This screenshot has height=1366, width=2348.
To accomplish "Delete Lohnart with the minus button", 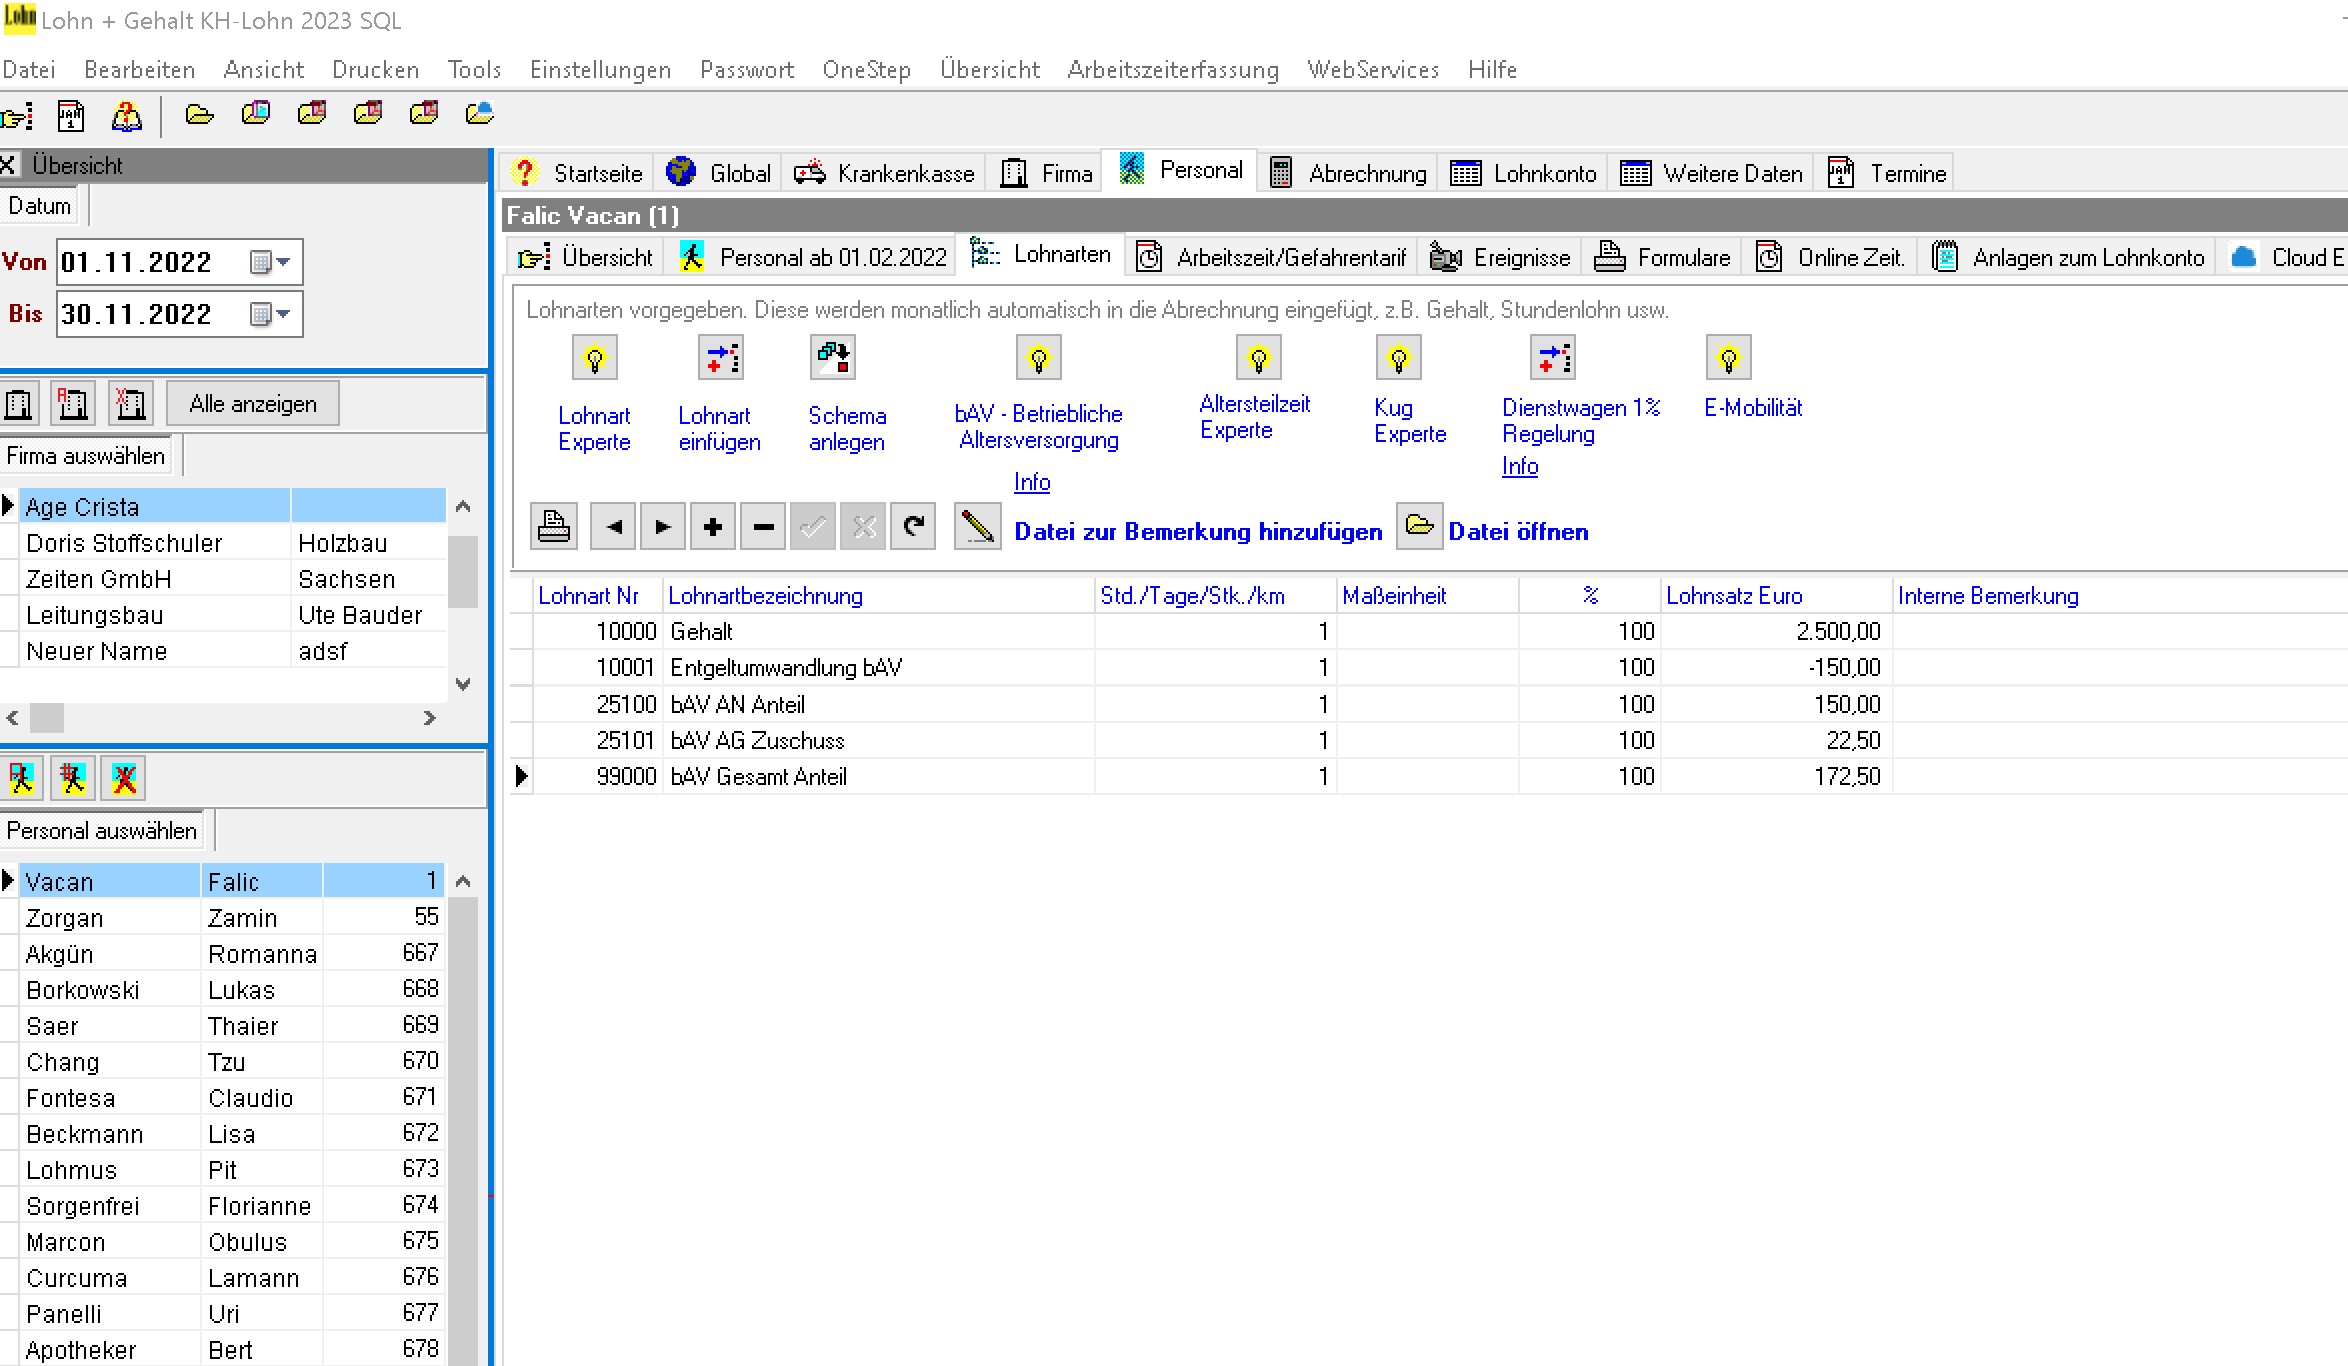I will click(x=763, y=527).
